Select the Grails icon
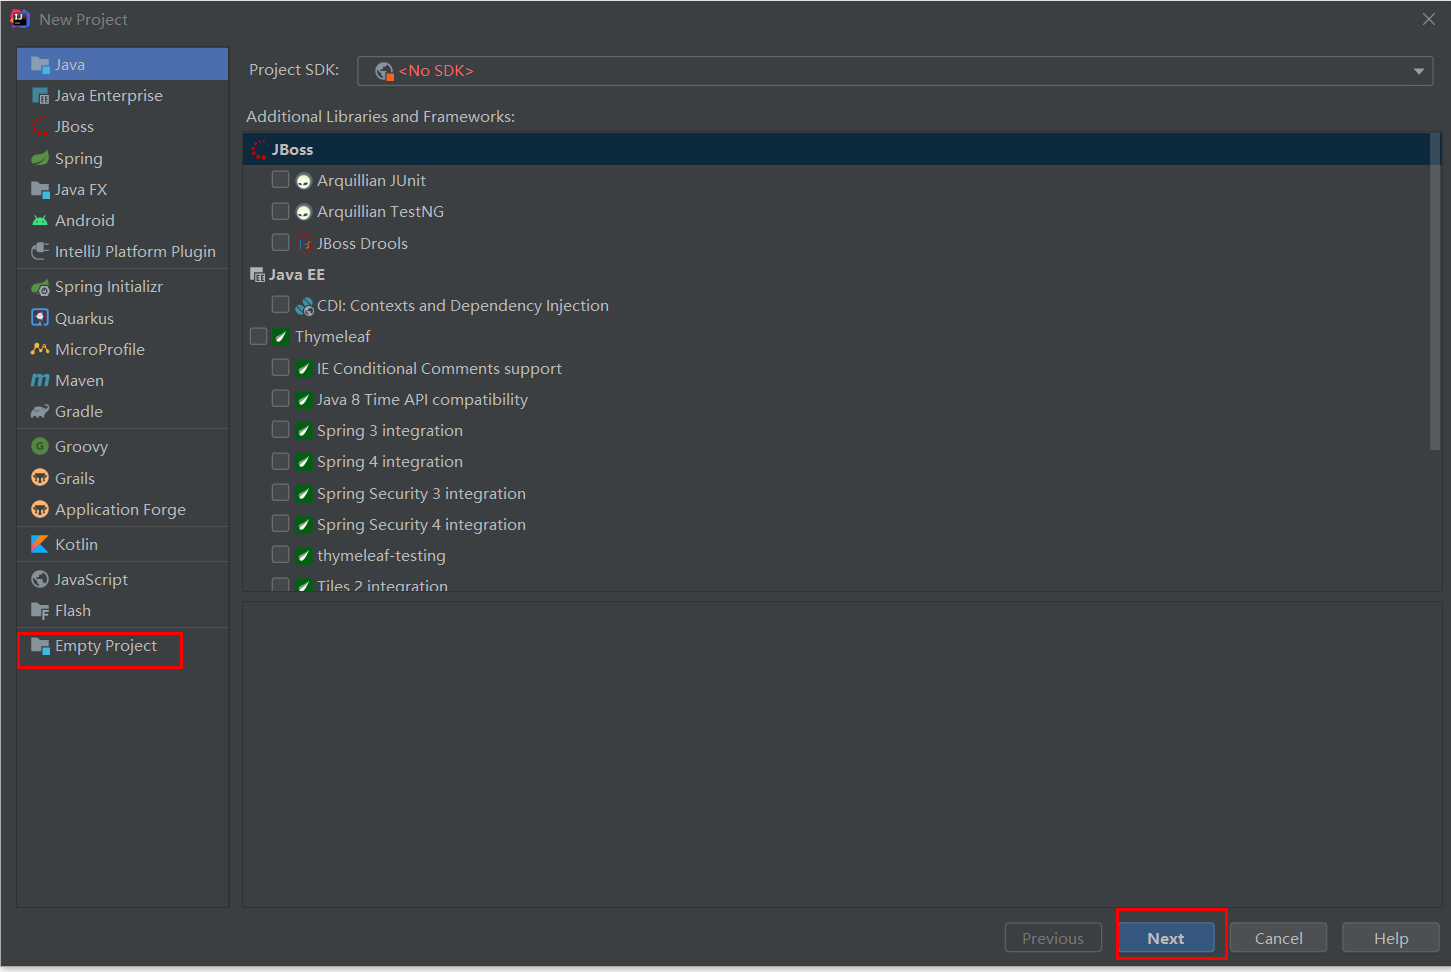The height and width of the screenshot is (972, 1451). point(40,478)
